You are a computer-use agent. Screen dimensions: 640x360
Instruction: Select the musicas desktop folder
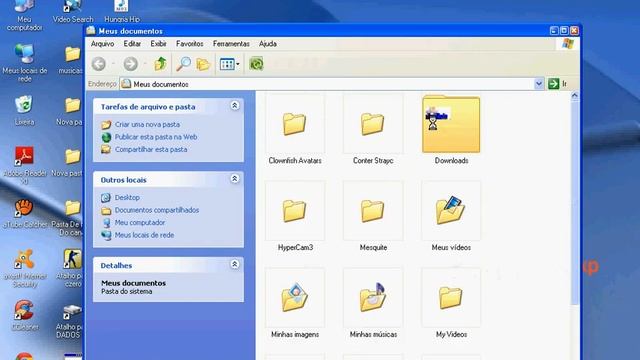point(71,60)
